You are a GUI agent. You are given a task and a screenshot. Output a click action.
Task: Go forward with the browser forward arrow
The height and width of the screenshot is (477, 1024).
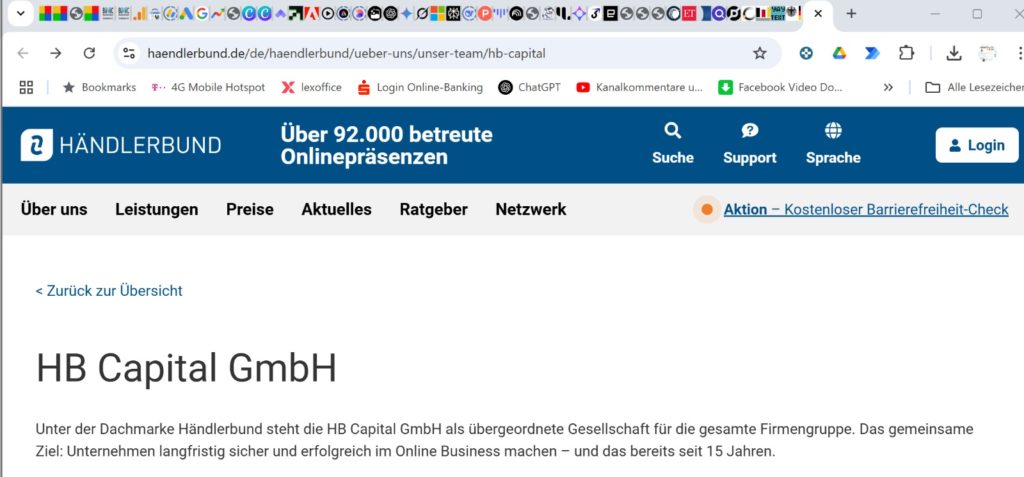(56, 54)
